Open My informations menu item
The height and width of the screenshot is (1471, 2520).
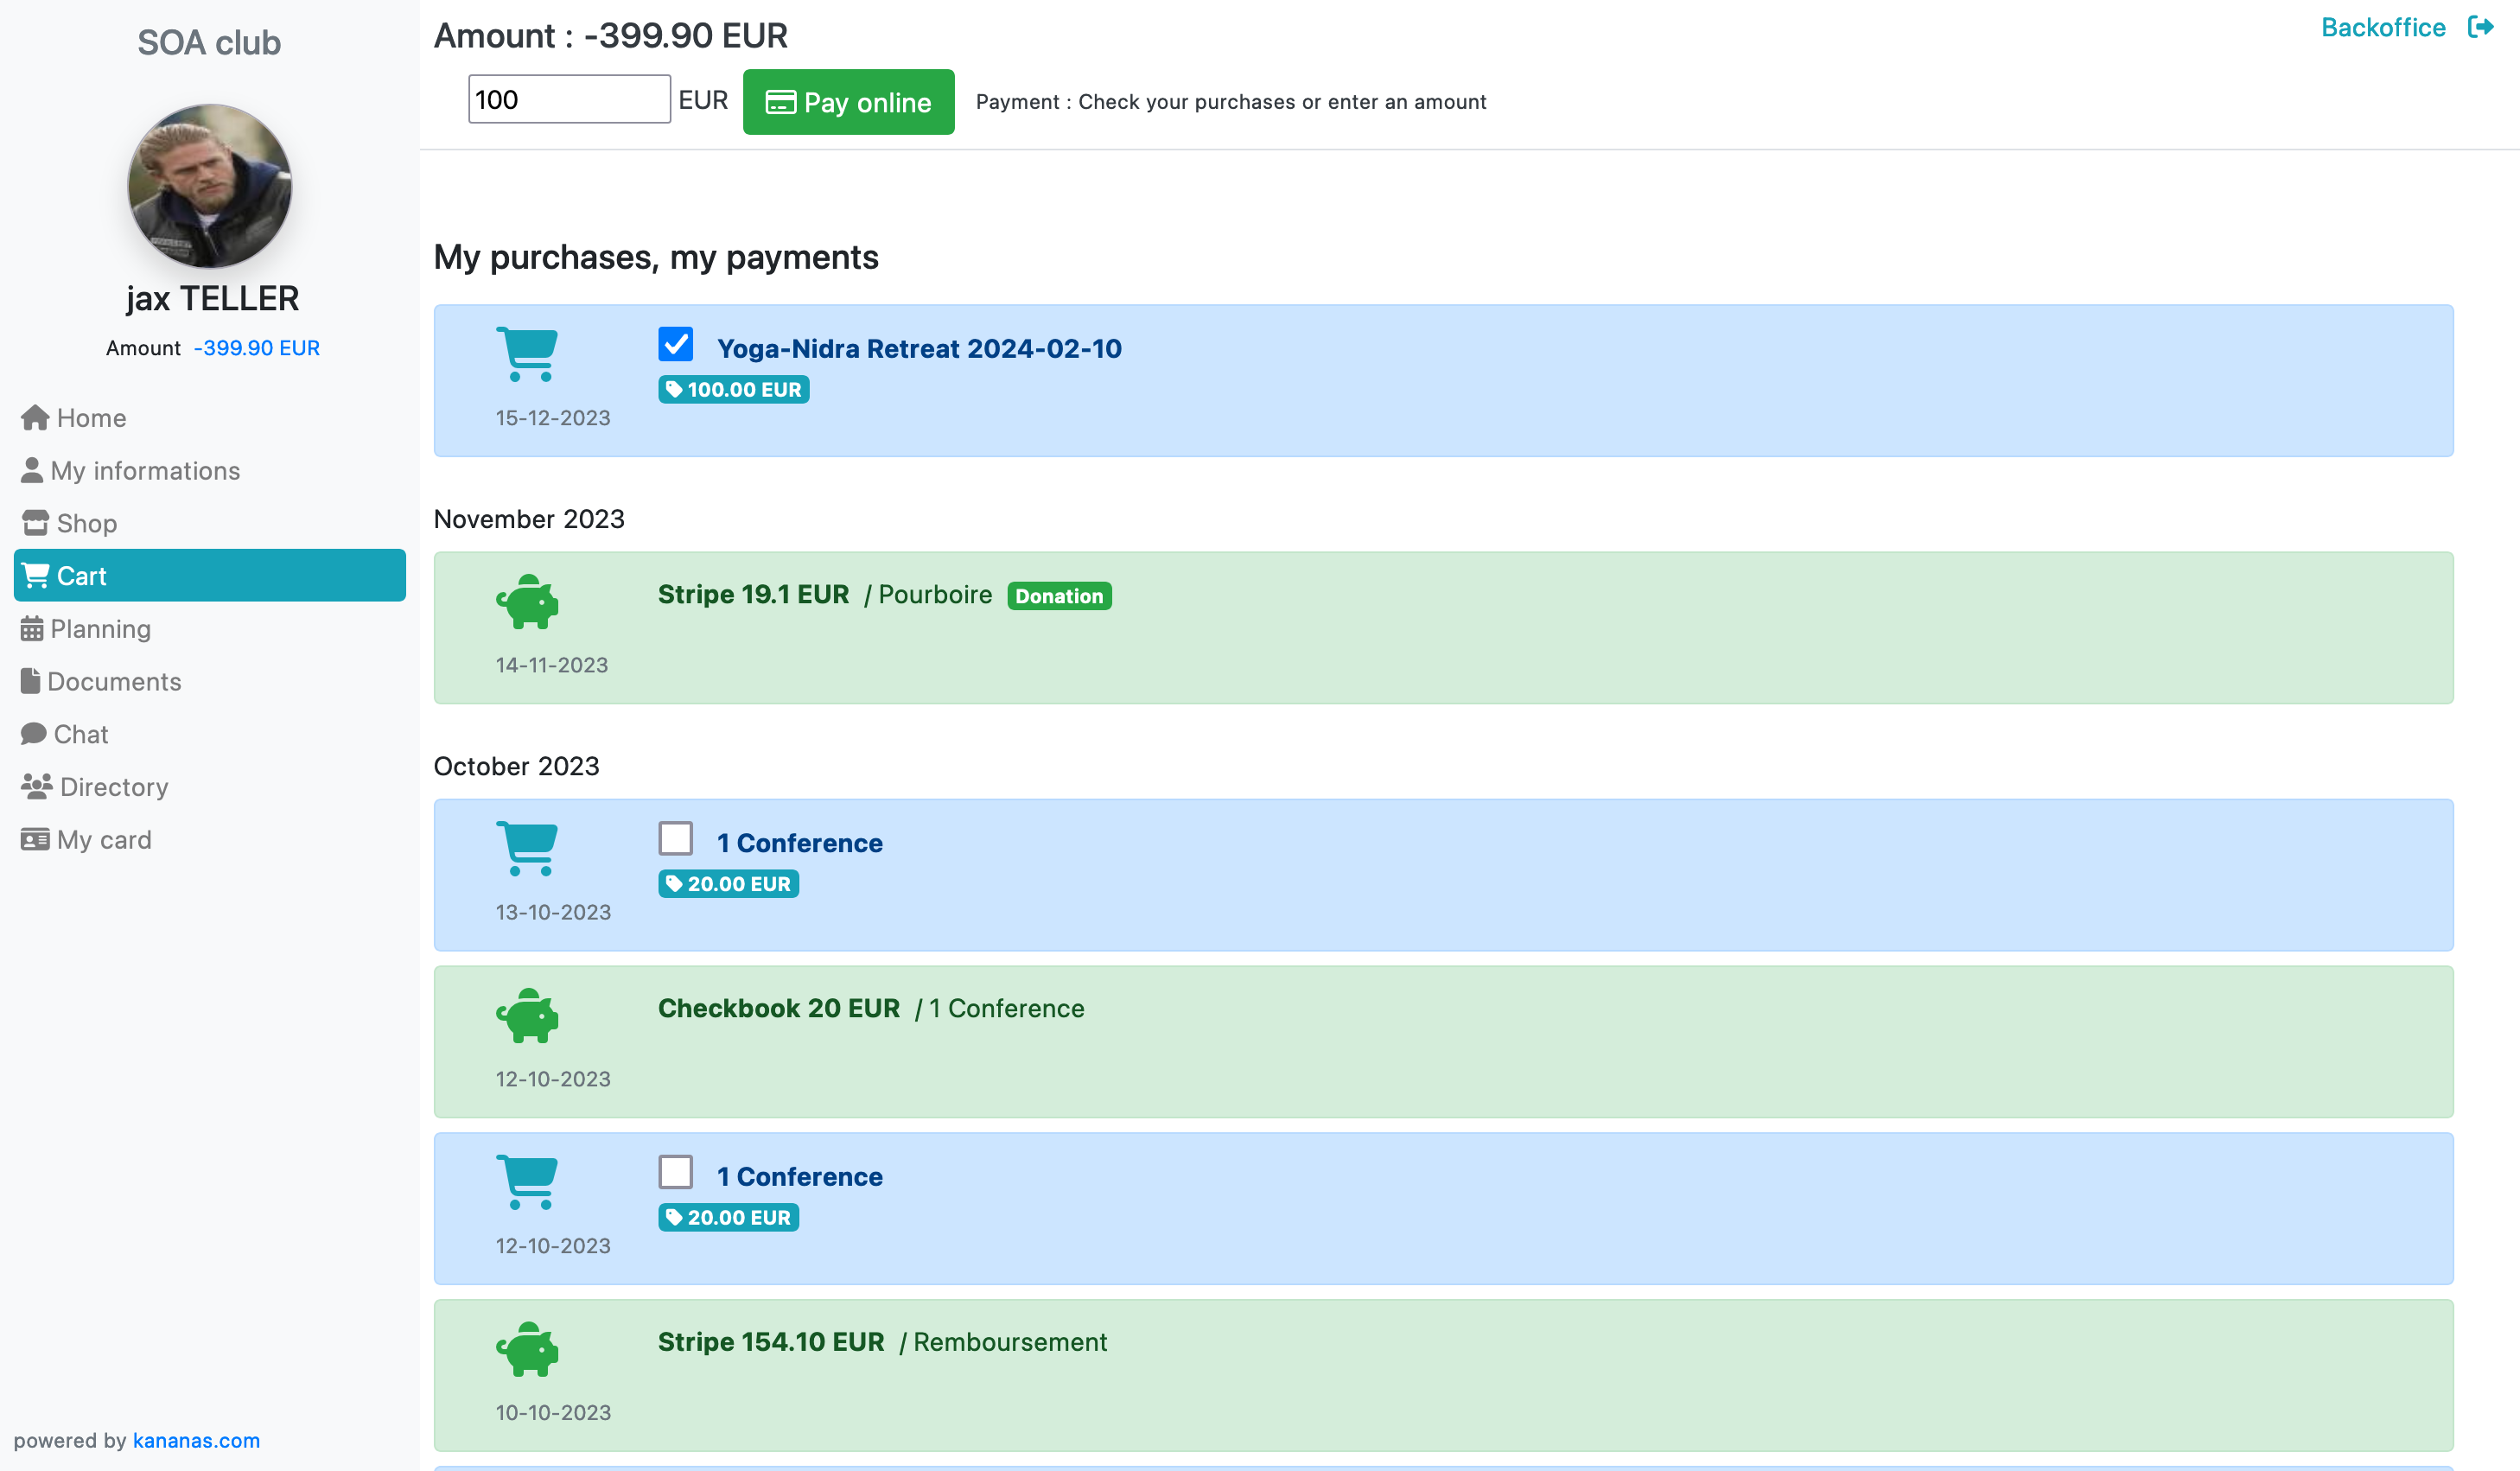coord(210,470)
